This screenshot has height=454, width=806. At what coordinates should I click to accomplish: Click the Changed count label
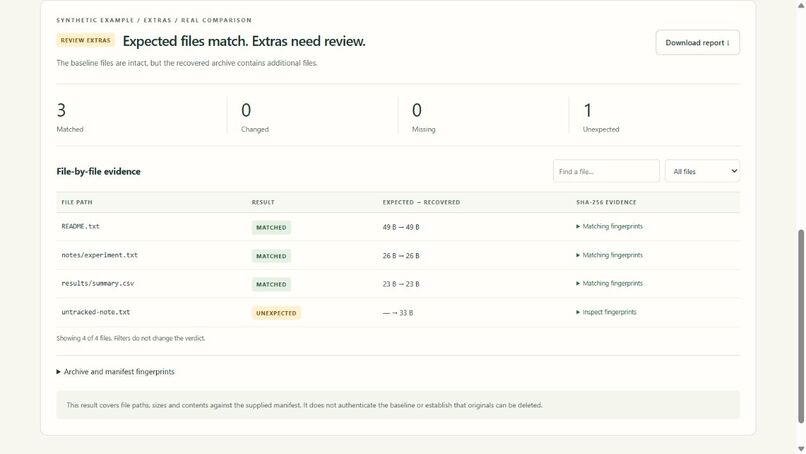(255, 130)
